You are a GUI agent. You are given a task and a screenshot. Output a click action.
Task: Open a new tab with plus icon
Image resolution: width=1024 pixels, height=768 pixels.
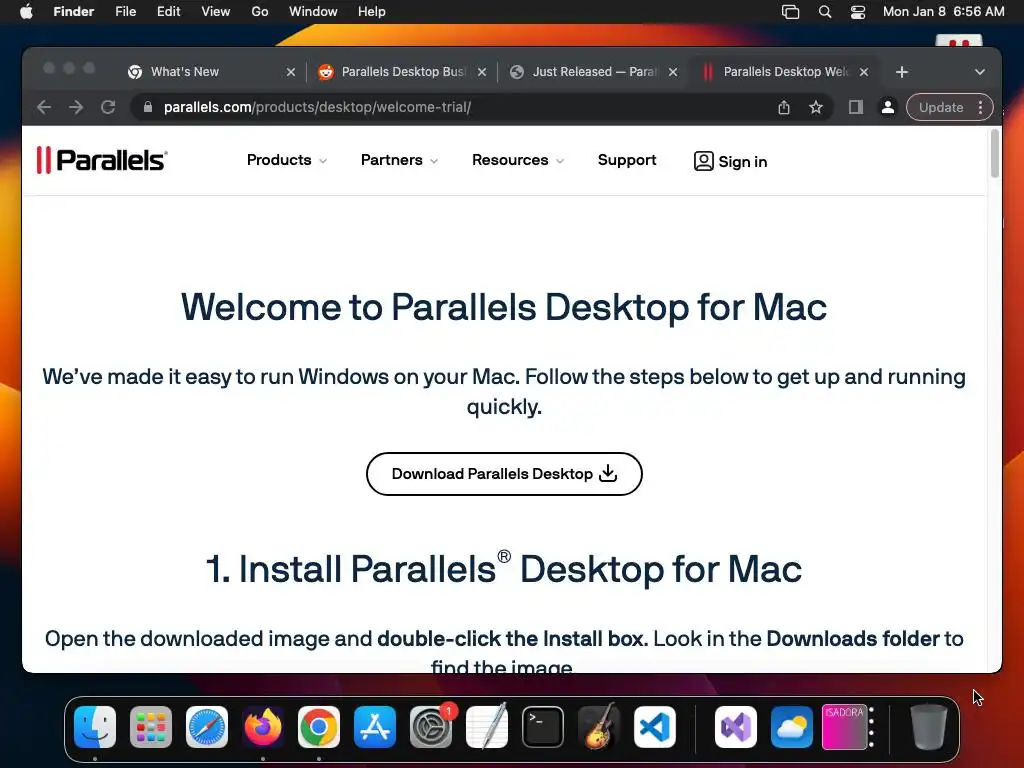(902, 72)
